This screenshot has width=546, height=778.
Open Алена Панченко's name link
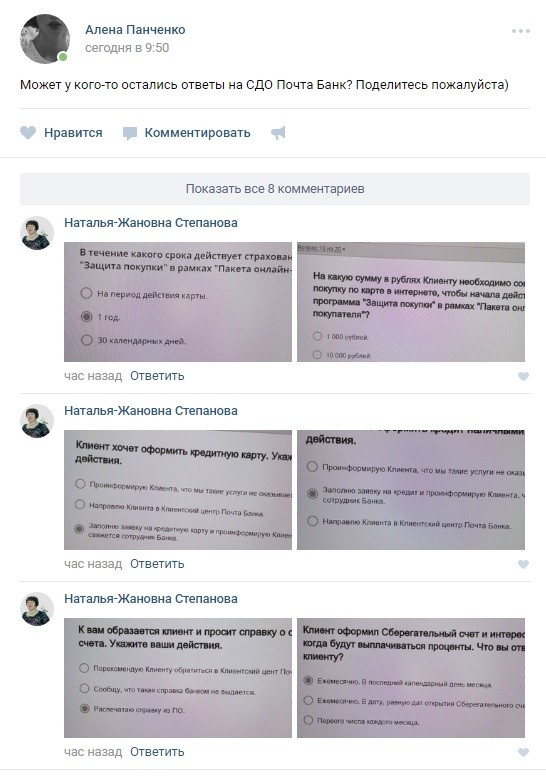135,30
